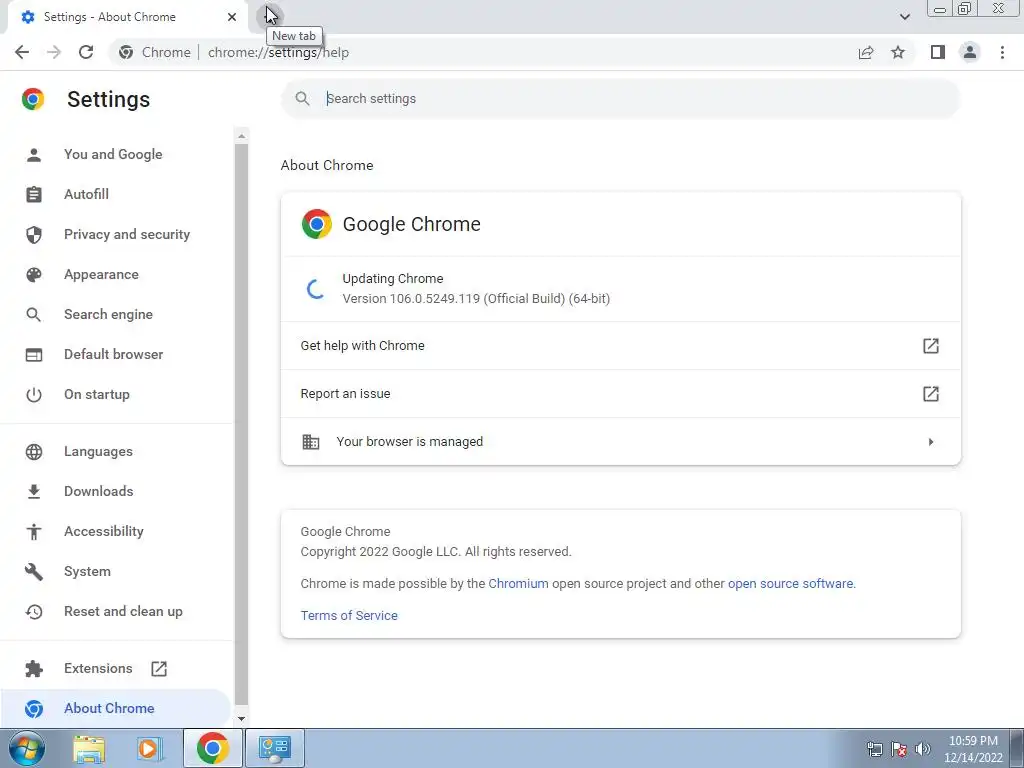Click the back navigation arrow
Screen dimensions: 1024x768
(22, 52)
